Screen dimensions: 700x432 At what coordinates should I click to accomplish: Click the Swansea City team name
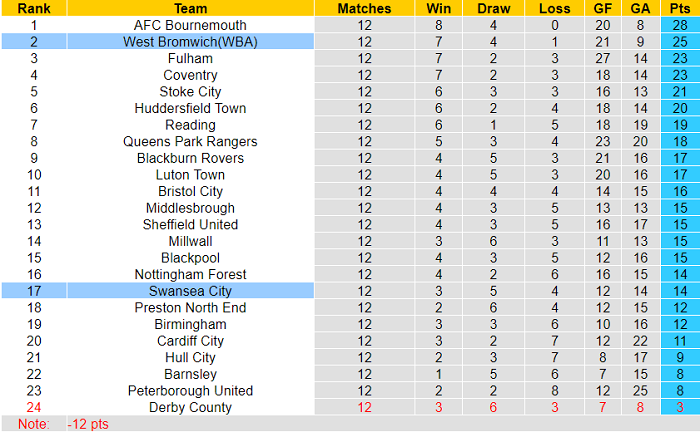coord(190,291)
